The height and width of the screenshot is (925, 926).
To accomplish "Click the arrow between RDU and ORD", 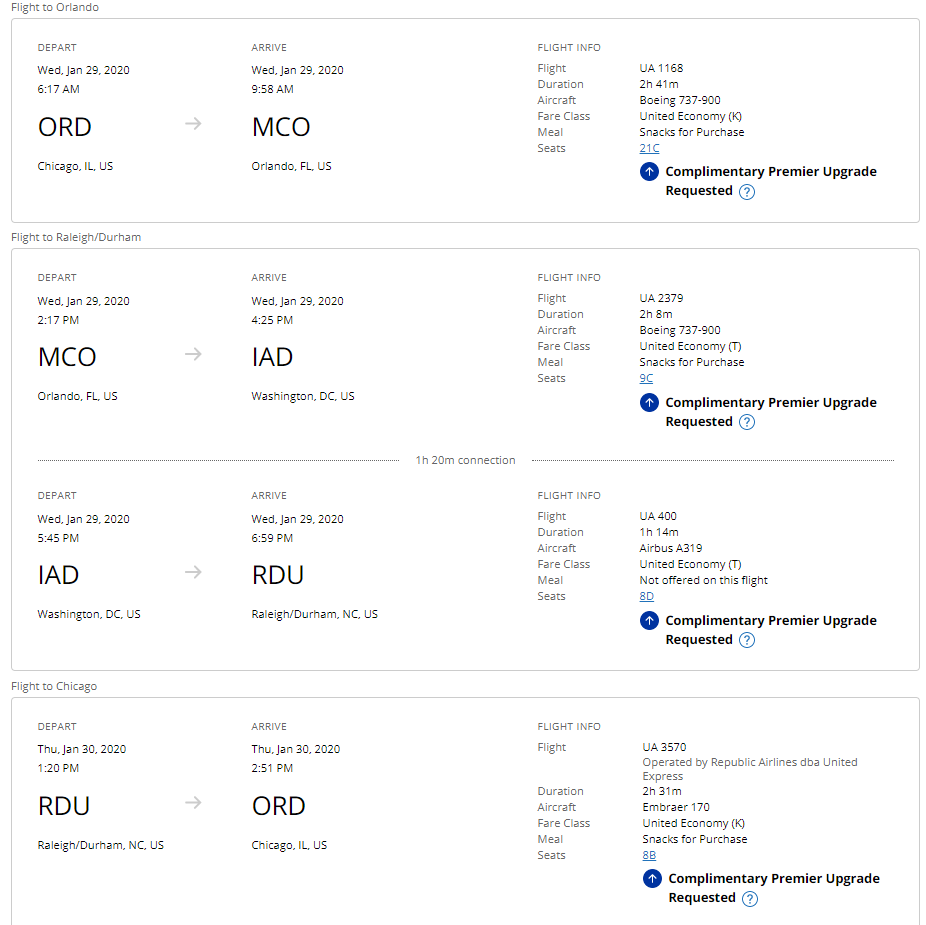I will (194, 803).
